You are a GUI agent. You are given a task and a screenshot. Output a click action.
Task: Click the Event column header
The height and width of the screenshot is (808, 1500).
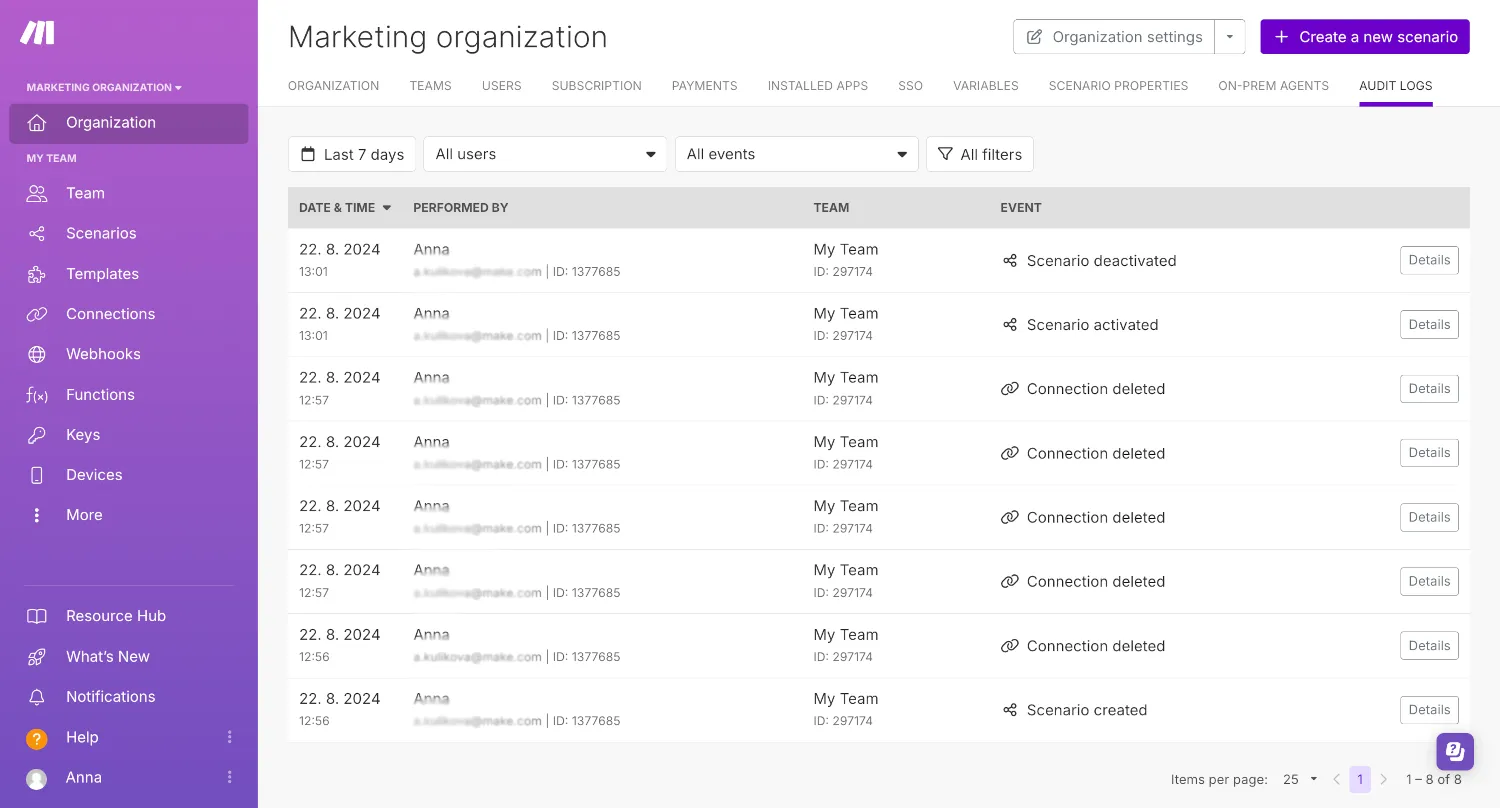point(1021,208)
